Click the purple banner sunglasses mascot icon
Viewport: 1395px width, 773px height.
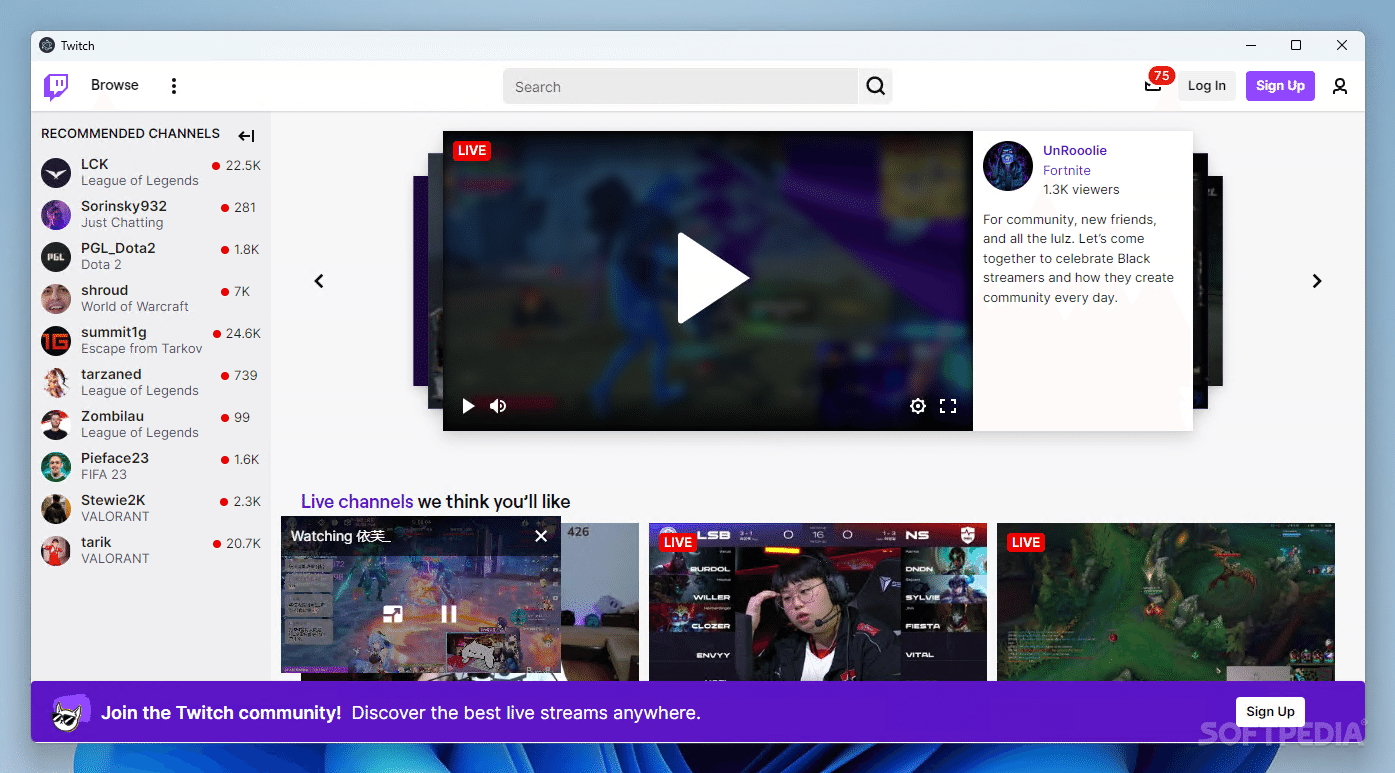click(71, 712)
